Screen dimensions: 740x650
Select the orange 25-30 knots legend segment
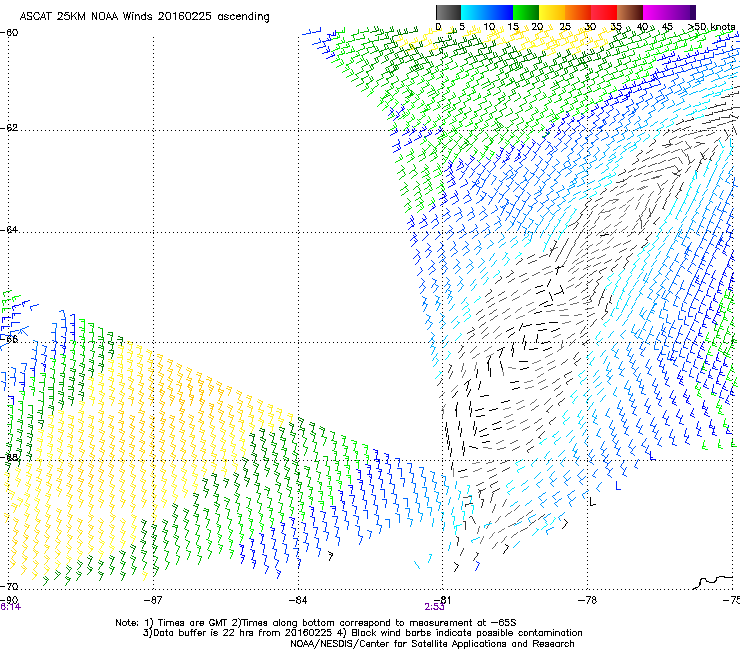(x=578, y=12)
